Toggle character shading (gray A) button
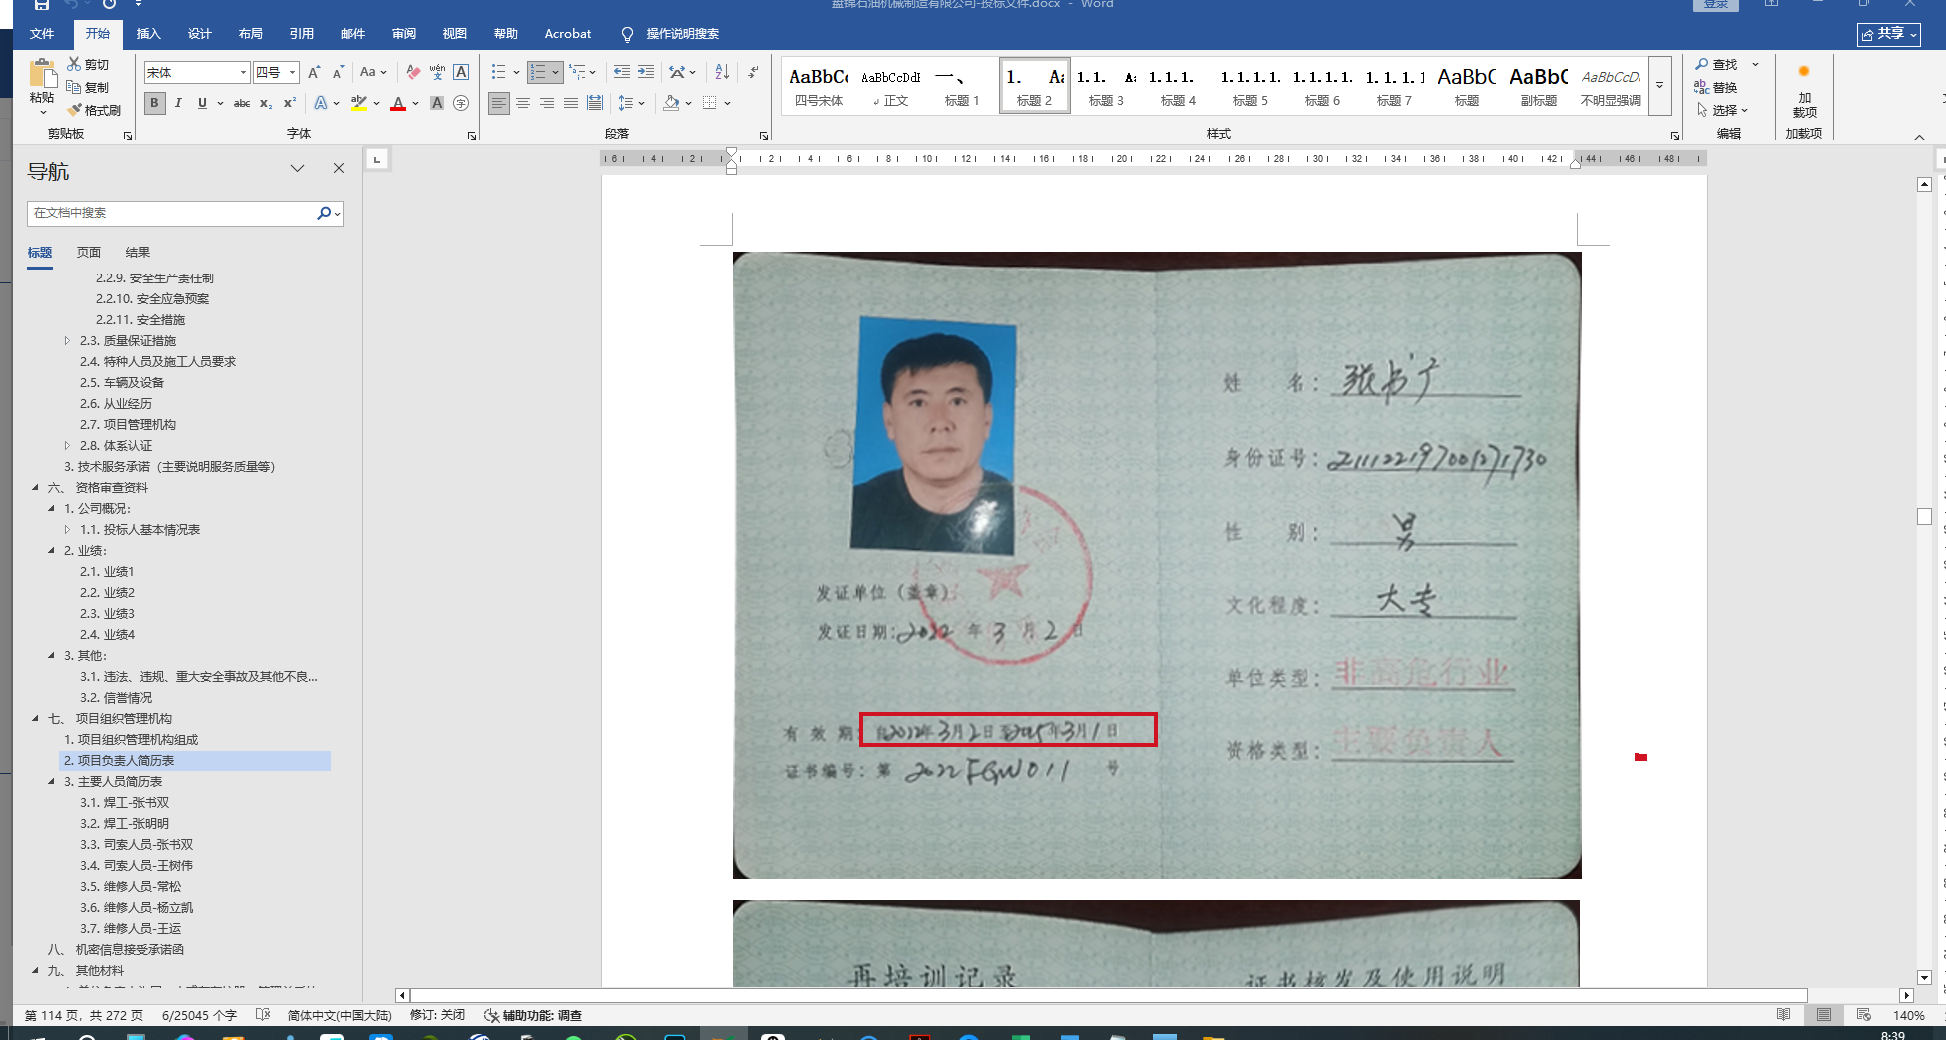 tap(437, 103)
